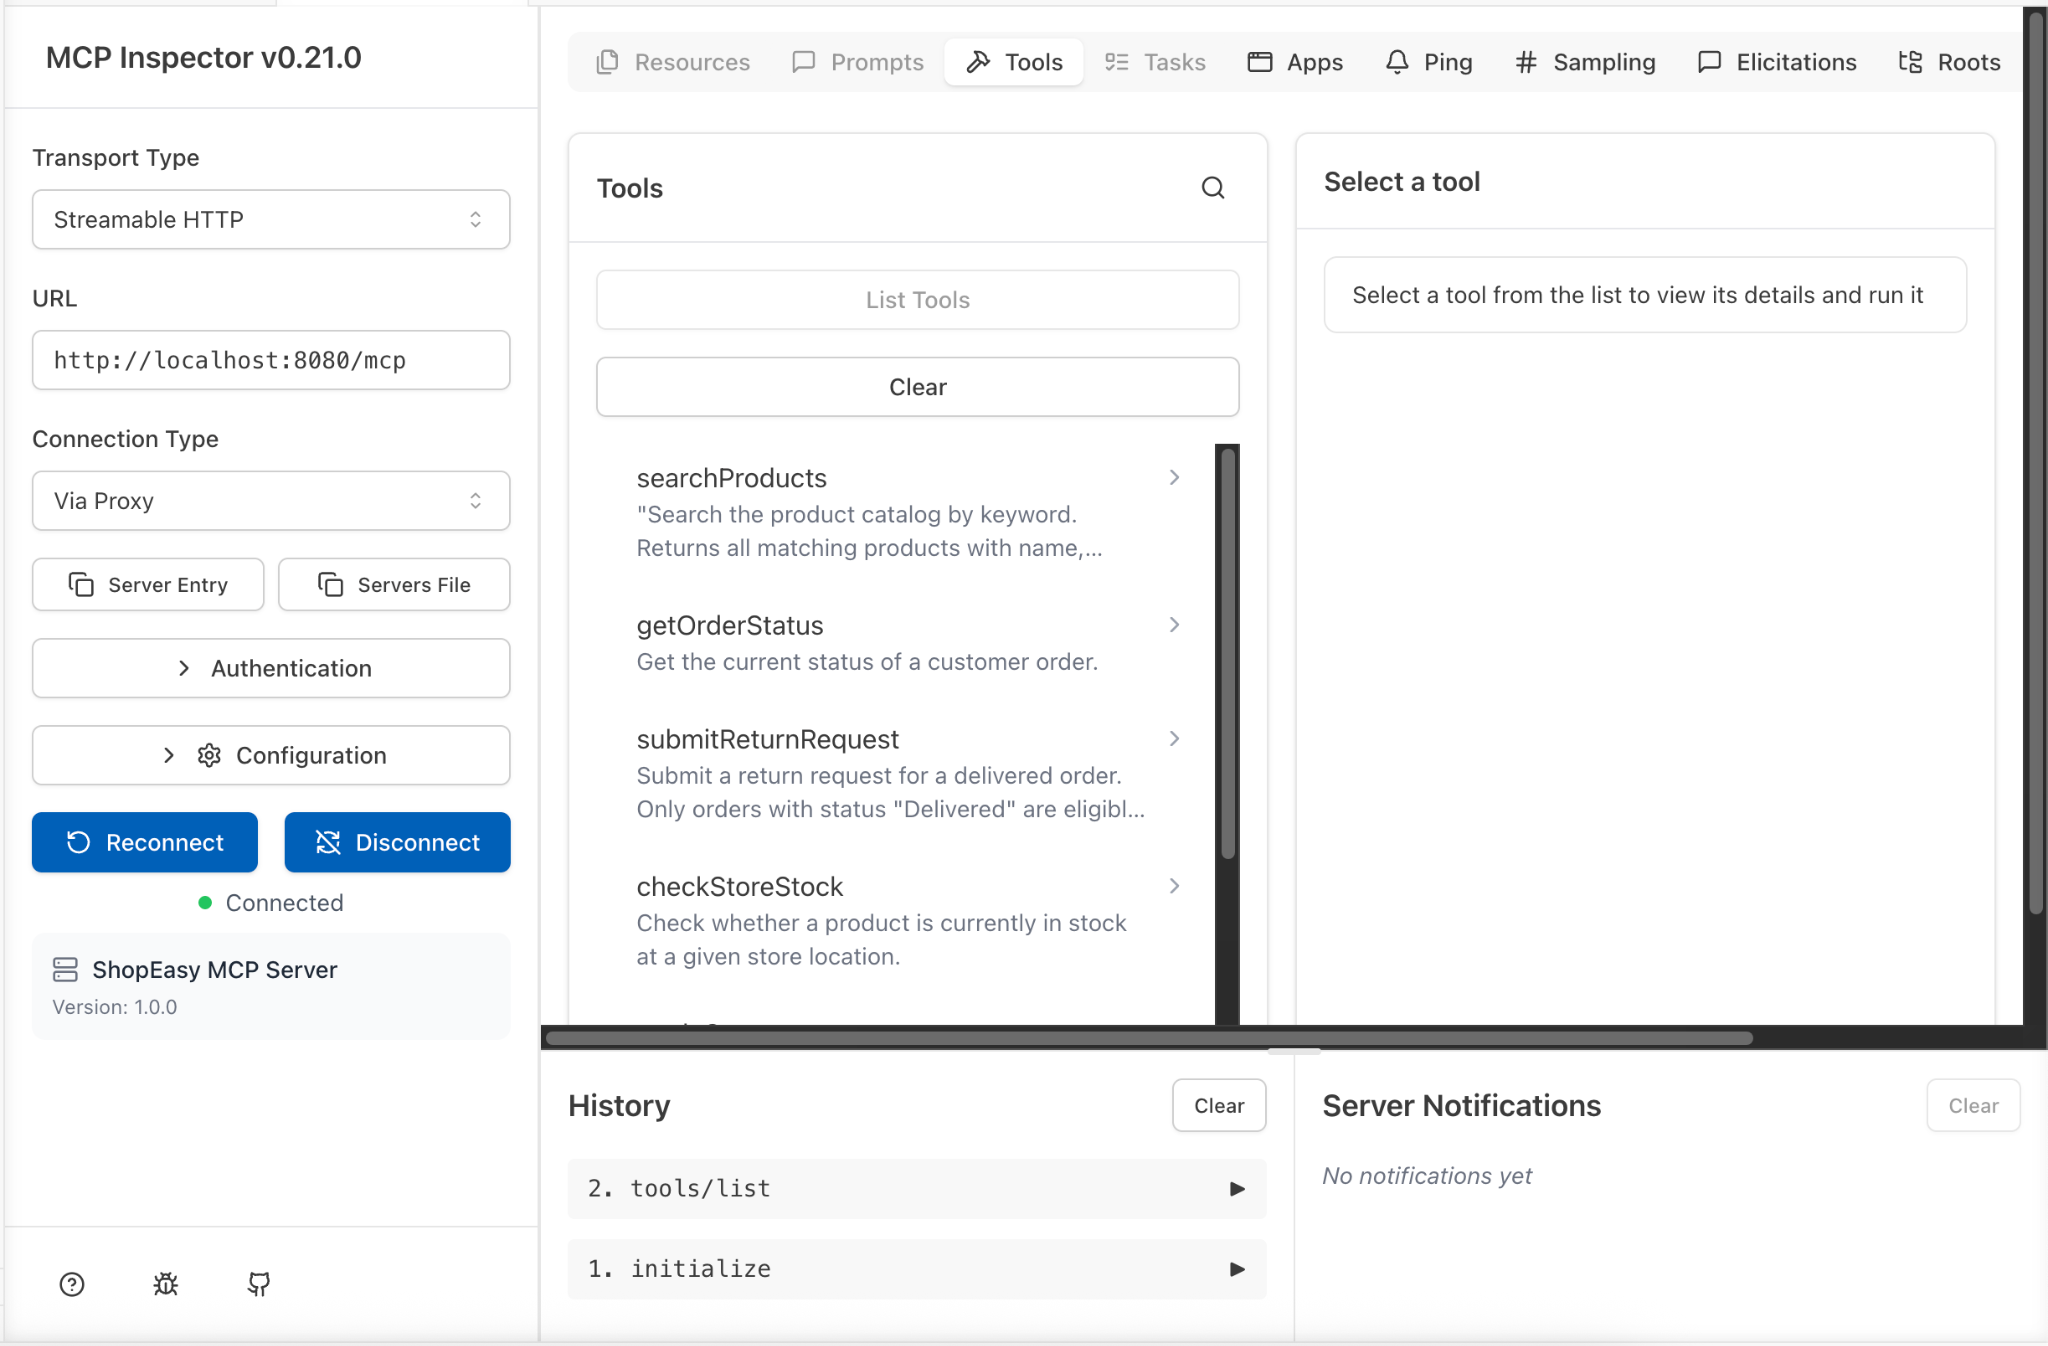Viewport: 2048px width, 1346px height.
Task: Click the Reconnect button
Action: pyautogui.click(x=145, y=842)
